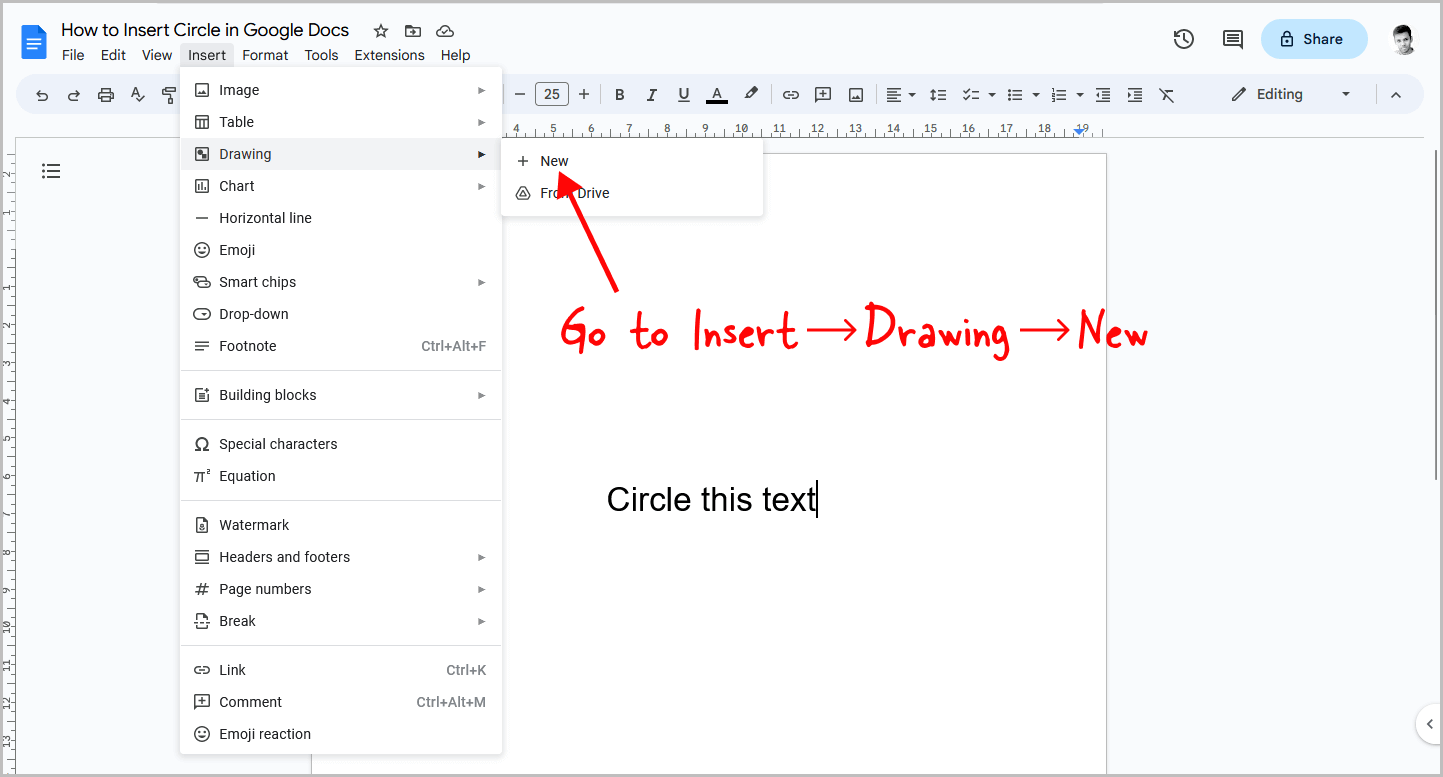
Task: Expand the numbered list options arrow
Action: pos(1081,95)
